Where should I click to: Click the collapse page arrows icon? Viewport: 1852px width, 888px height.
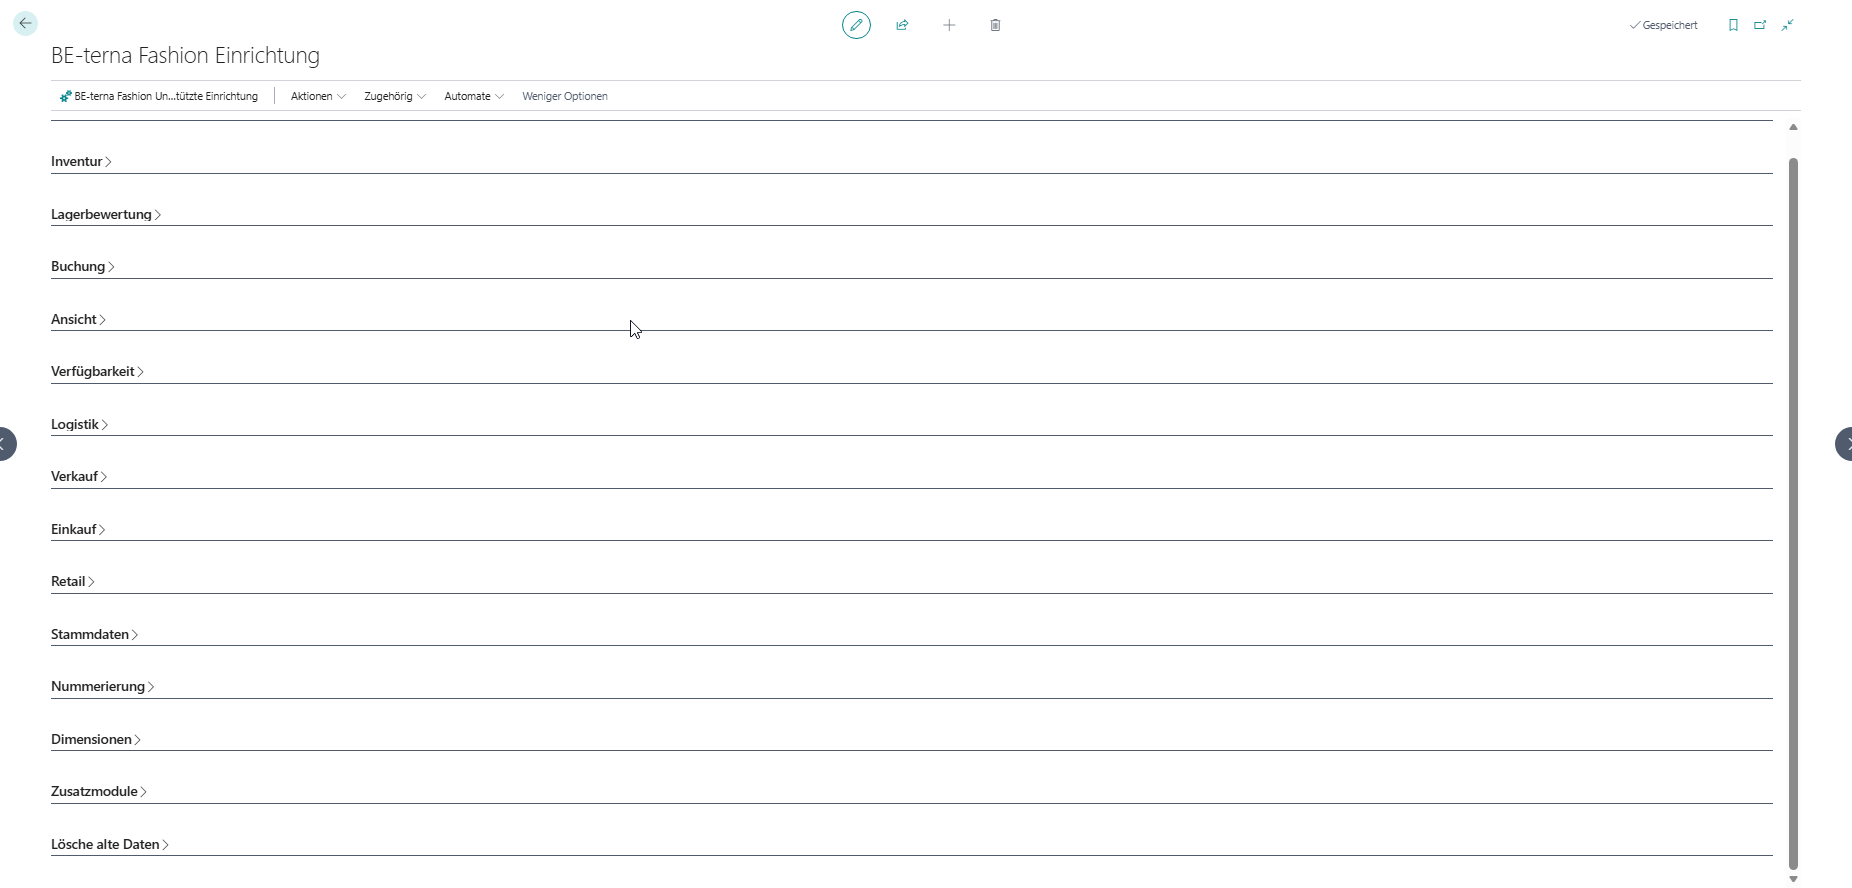[x=1787, y=25]
